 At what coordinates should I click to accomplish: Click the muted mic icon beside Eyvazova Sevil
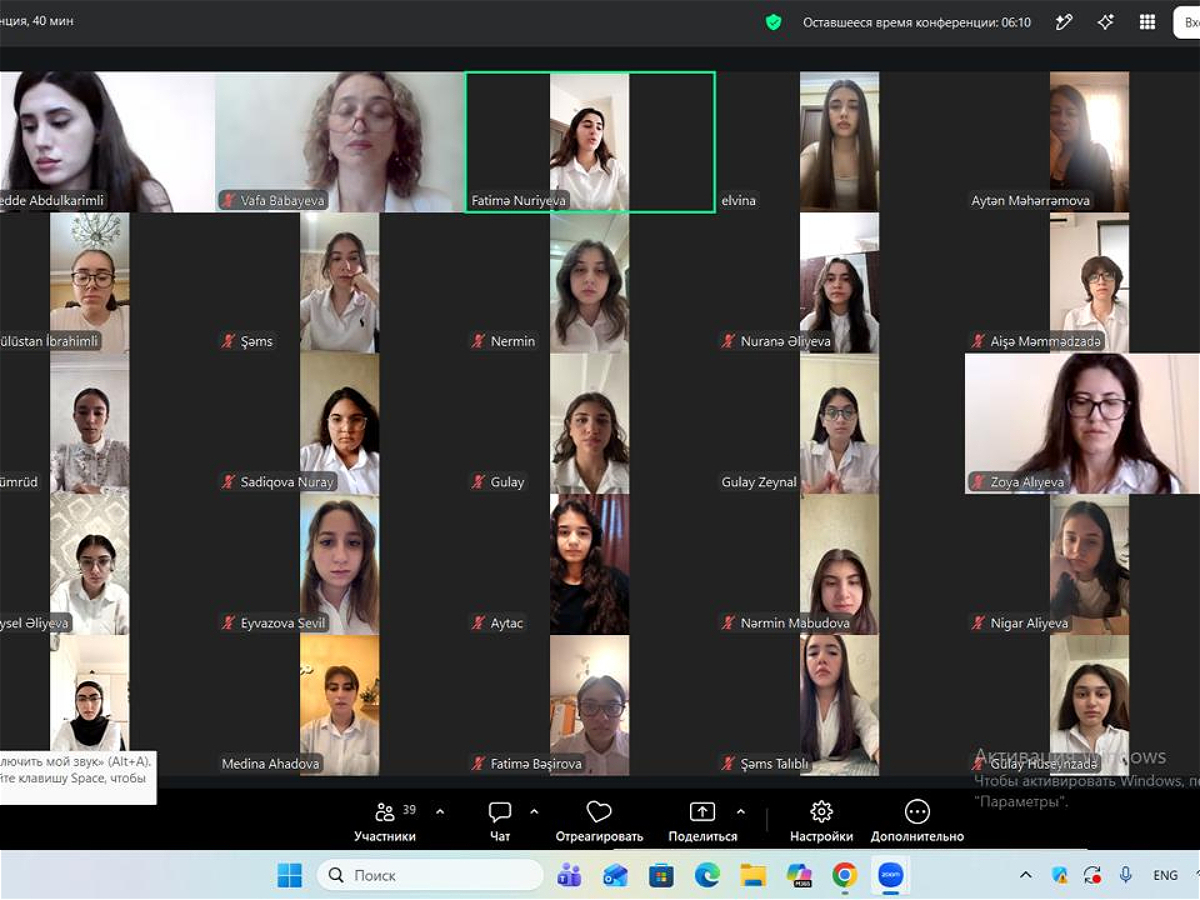coord(229,624)
